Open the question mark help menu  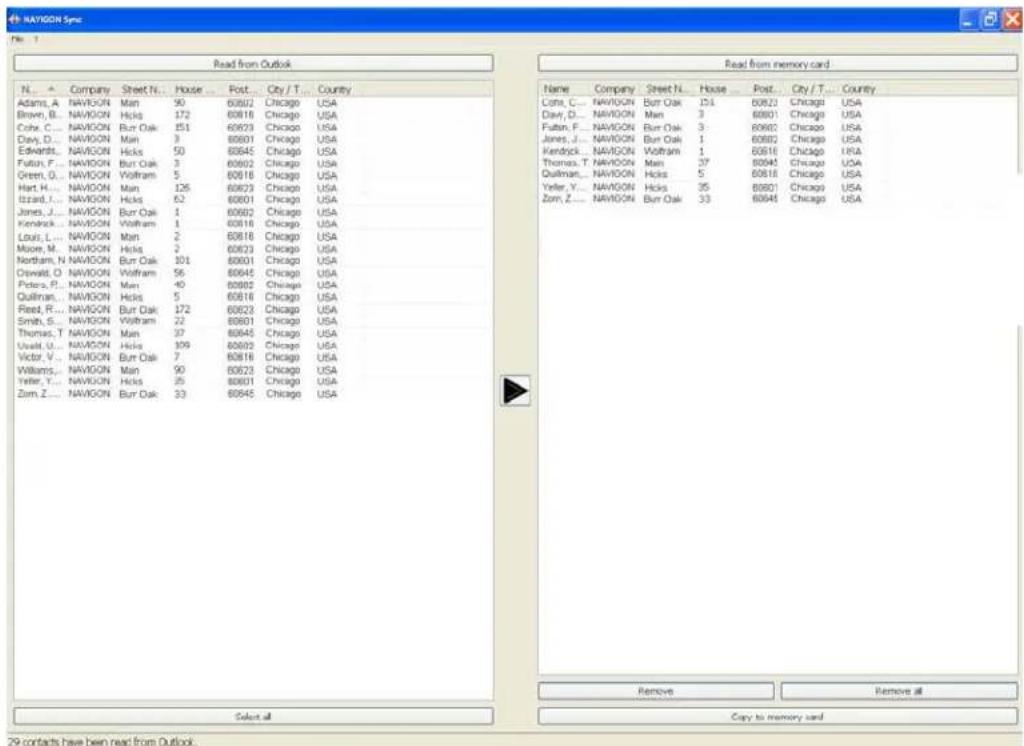pyautogui.click(x=36, y=39)
